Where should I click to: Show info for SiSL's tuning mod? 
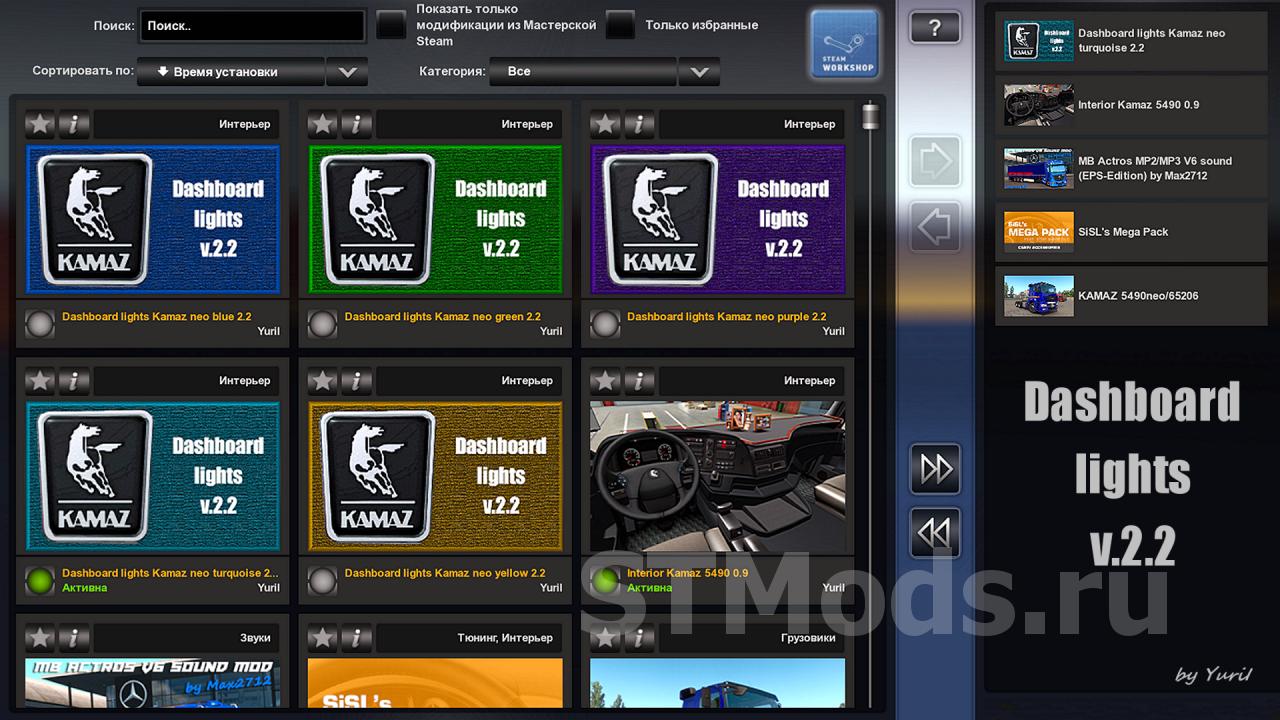tap(357, 638)
